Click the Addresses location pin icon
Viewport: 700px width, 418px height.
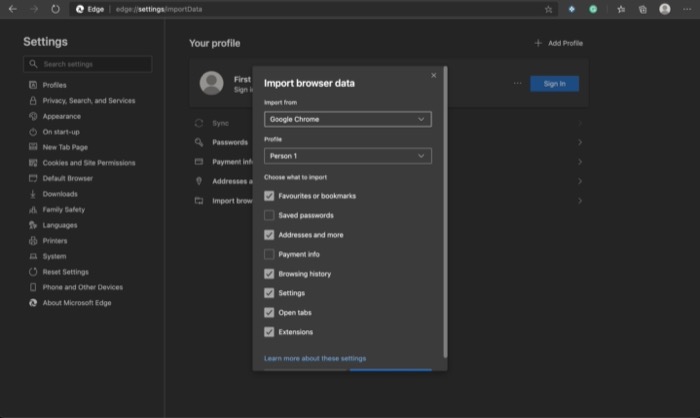(x=199, y=181)
